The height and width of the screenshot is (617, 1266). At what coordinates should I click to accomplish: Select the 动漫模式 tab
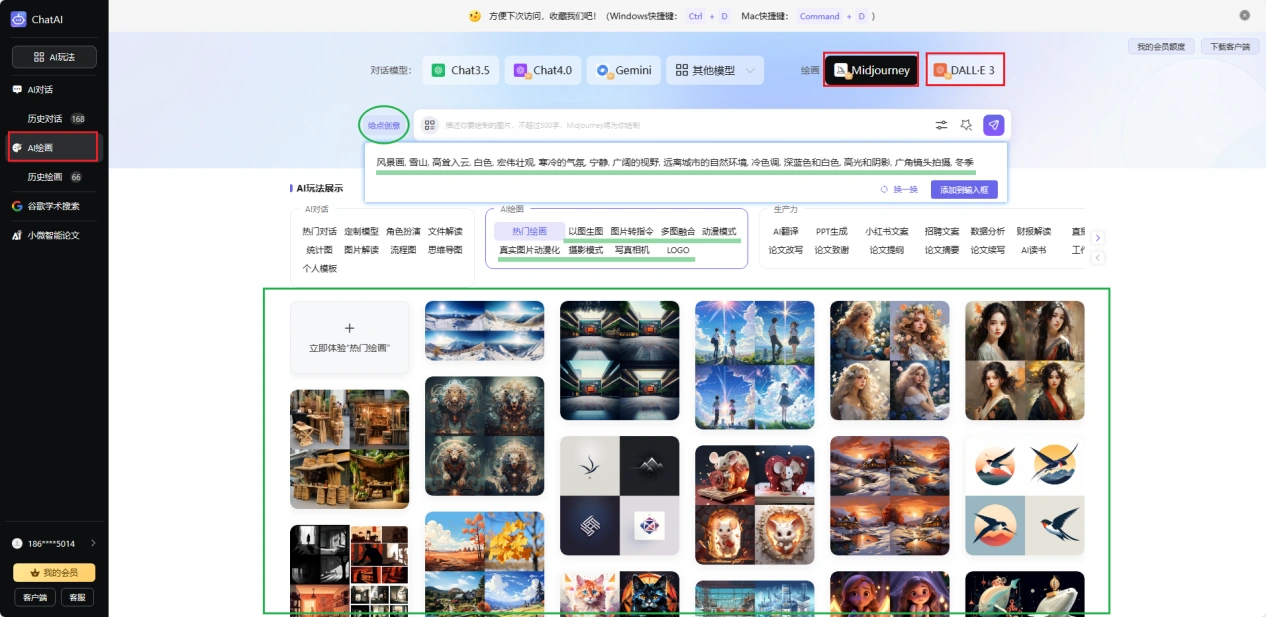coord(719,231)
